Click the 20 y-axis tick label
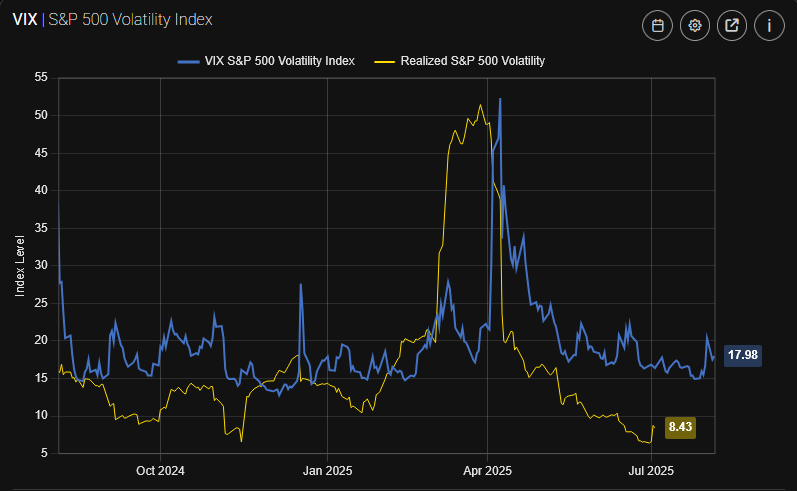Image resolution: width=797 pixels, height=491 pixels. tap(41, 340)
